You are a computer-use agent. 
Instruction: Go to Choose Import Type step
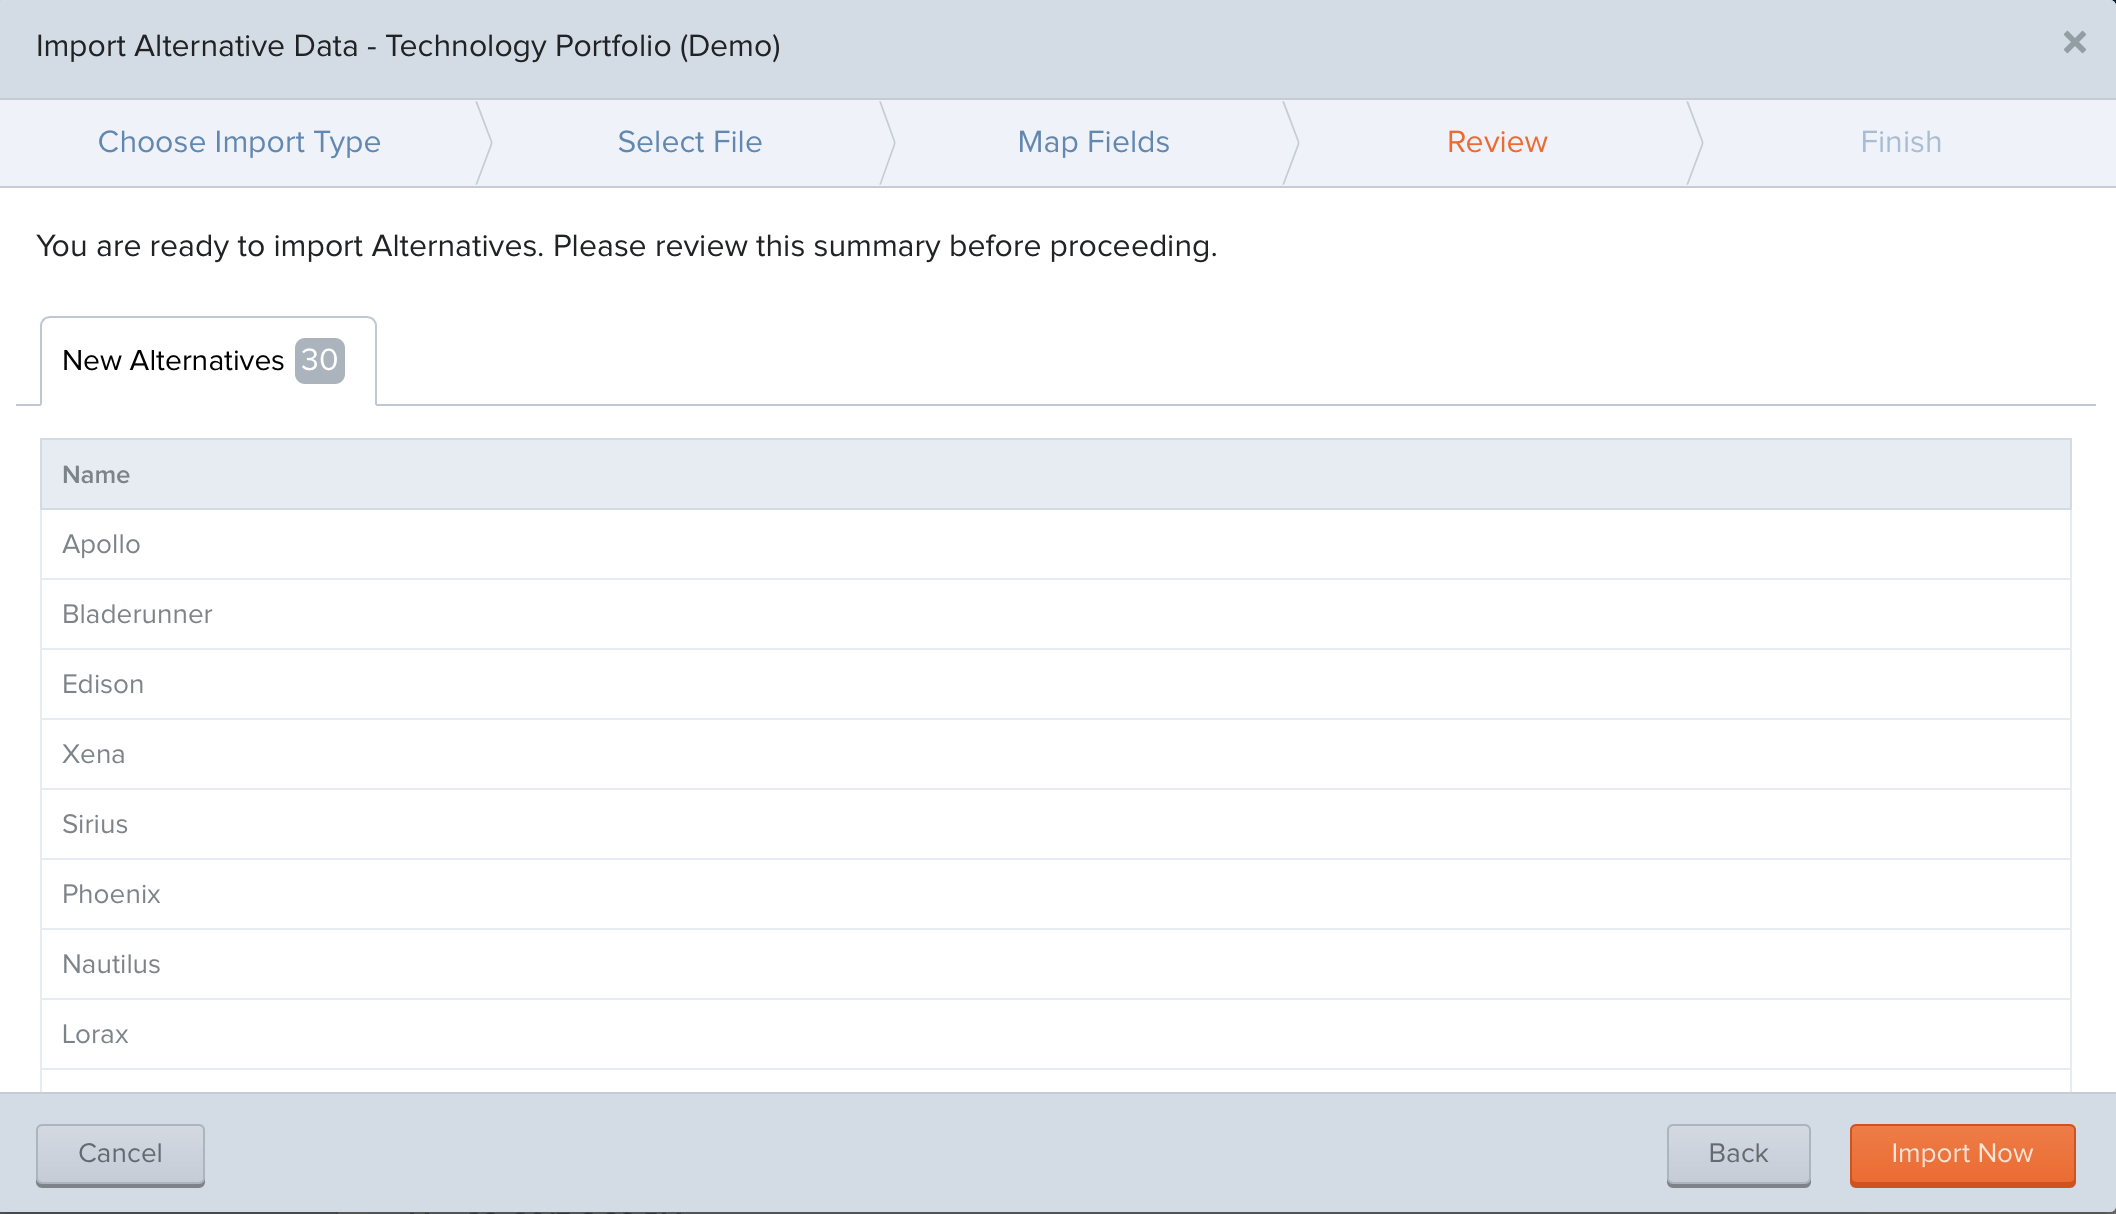(239, 142)
